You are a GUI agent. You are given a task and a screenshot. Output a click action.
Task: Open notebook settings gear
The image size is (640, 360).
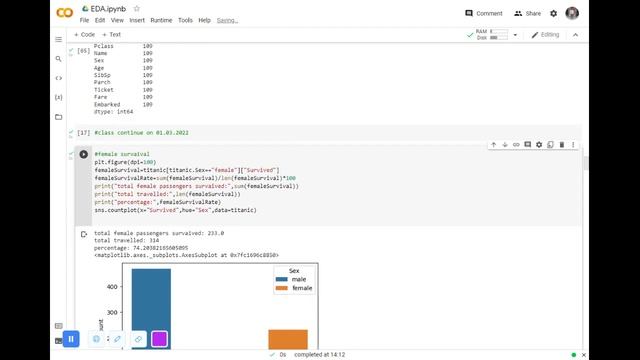[553, 13]
